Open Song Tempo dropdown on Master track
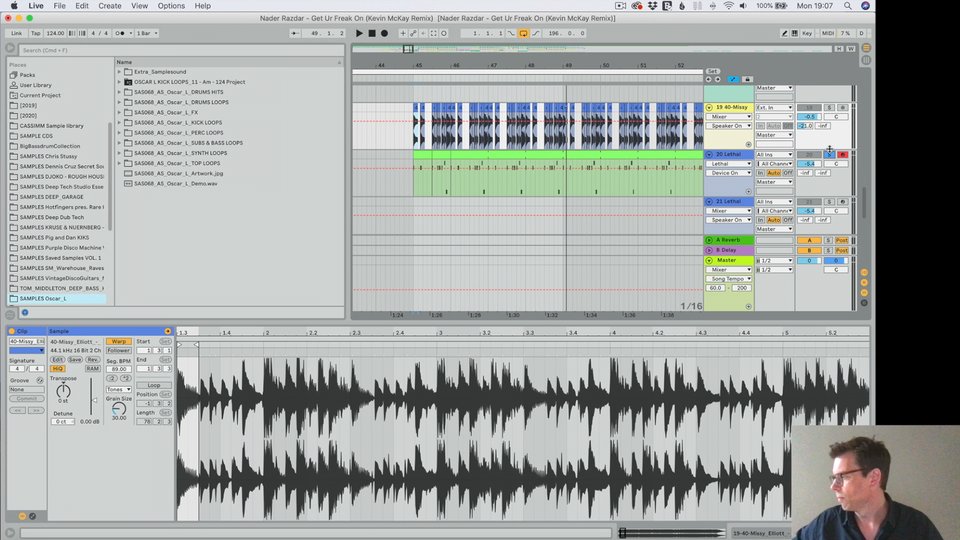960x540 pixels. point(729,279)
